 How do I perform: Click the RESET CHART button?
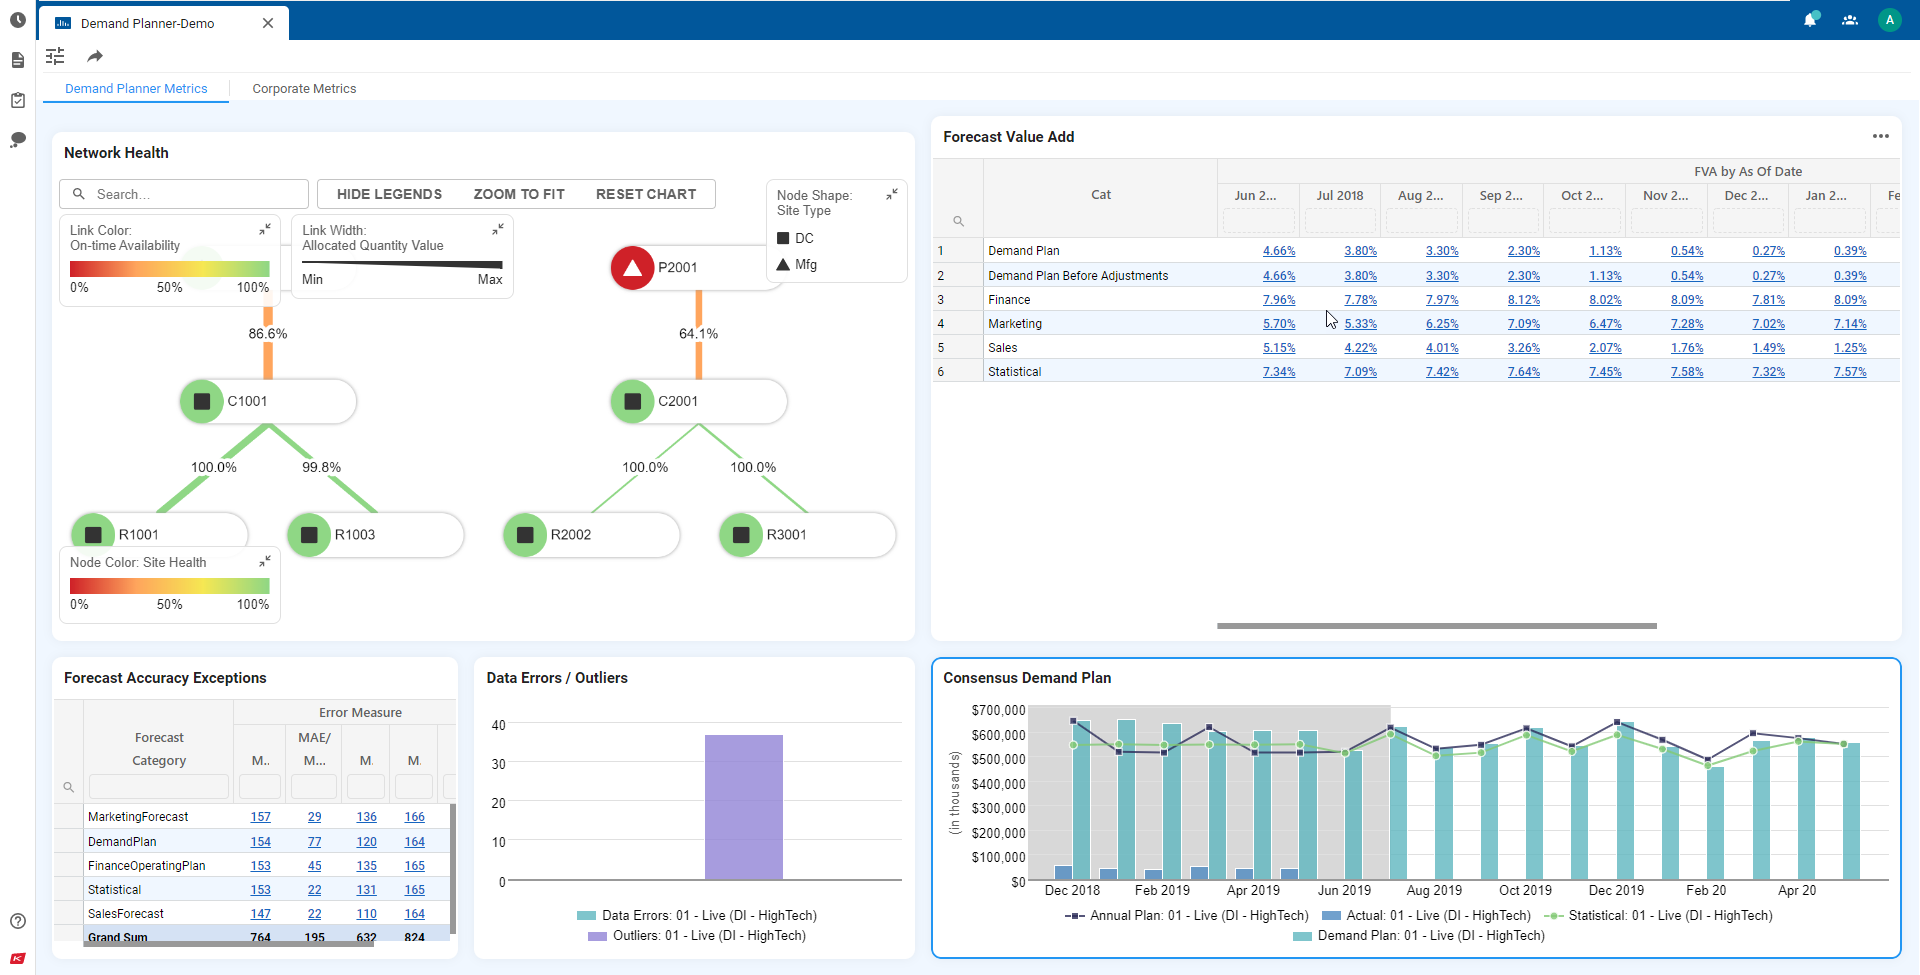645,194
